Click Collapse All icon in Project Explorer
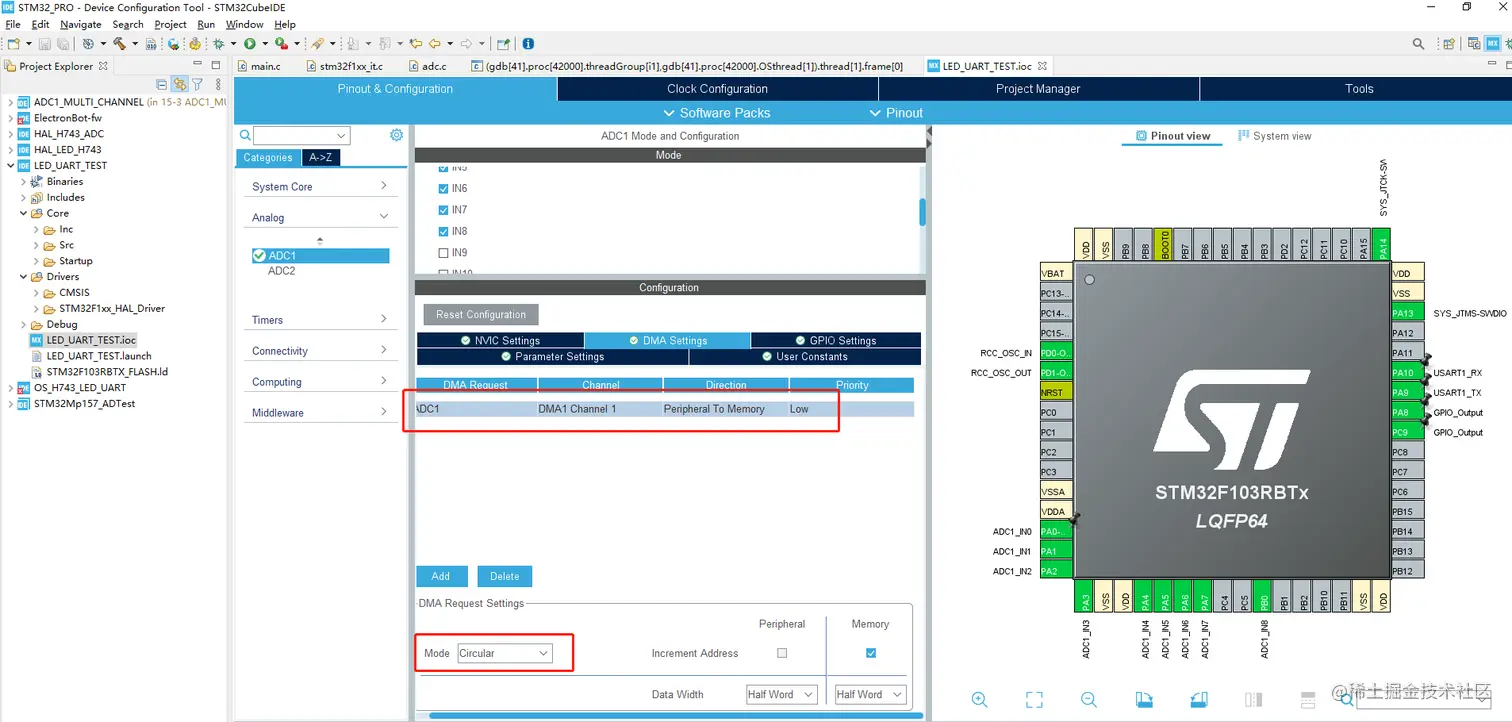Viewport: 1512px width, 722px height. [x=161, y=85]
